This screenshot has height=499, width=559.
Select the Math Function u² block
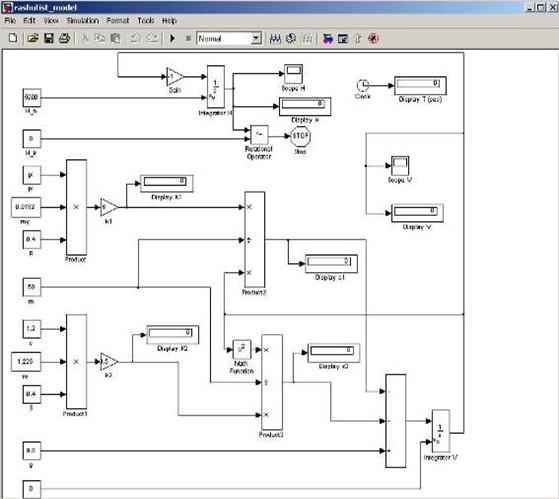tap(242, 349)
